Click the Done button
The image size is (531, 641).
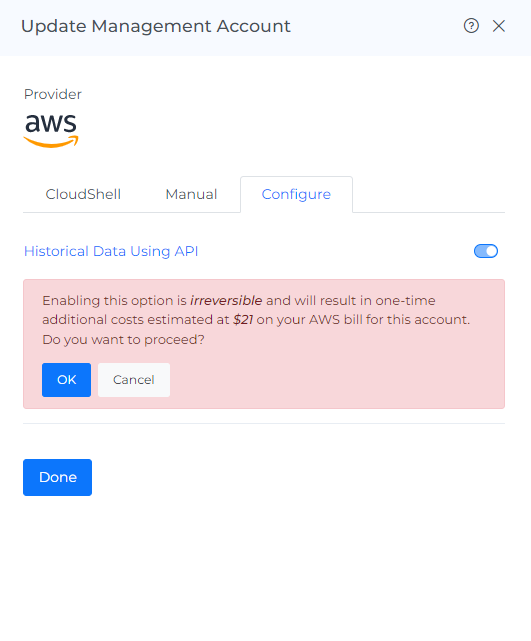[x=57, y=477]
